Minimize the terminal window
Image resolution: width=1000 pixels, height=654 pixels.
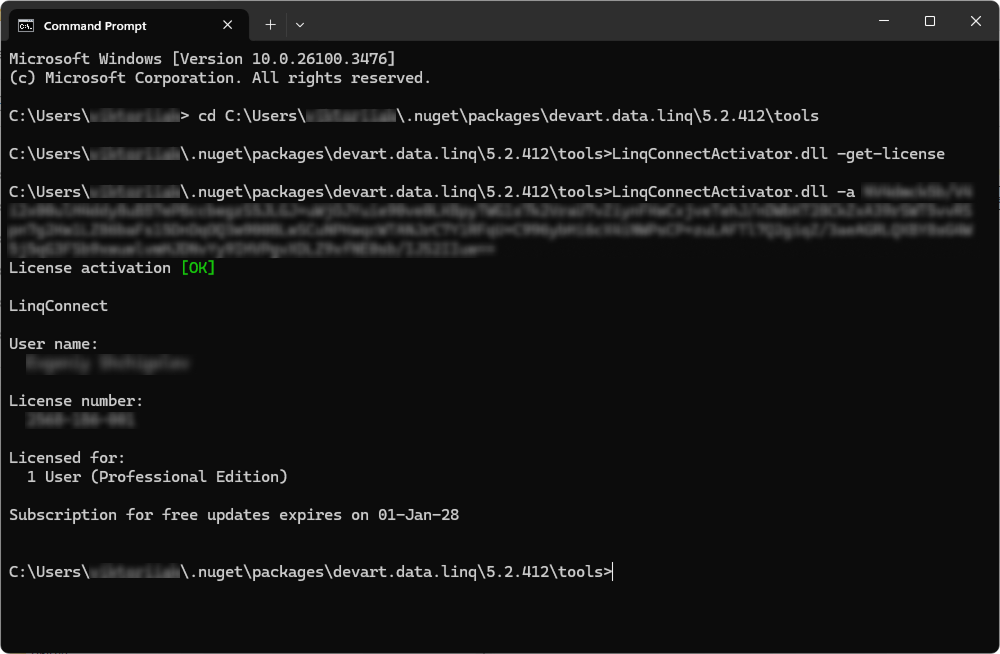(x=884, y=20)
